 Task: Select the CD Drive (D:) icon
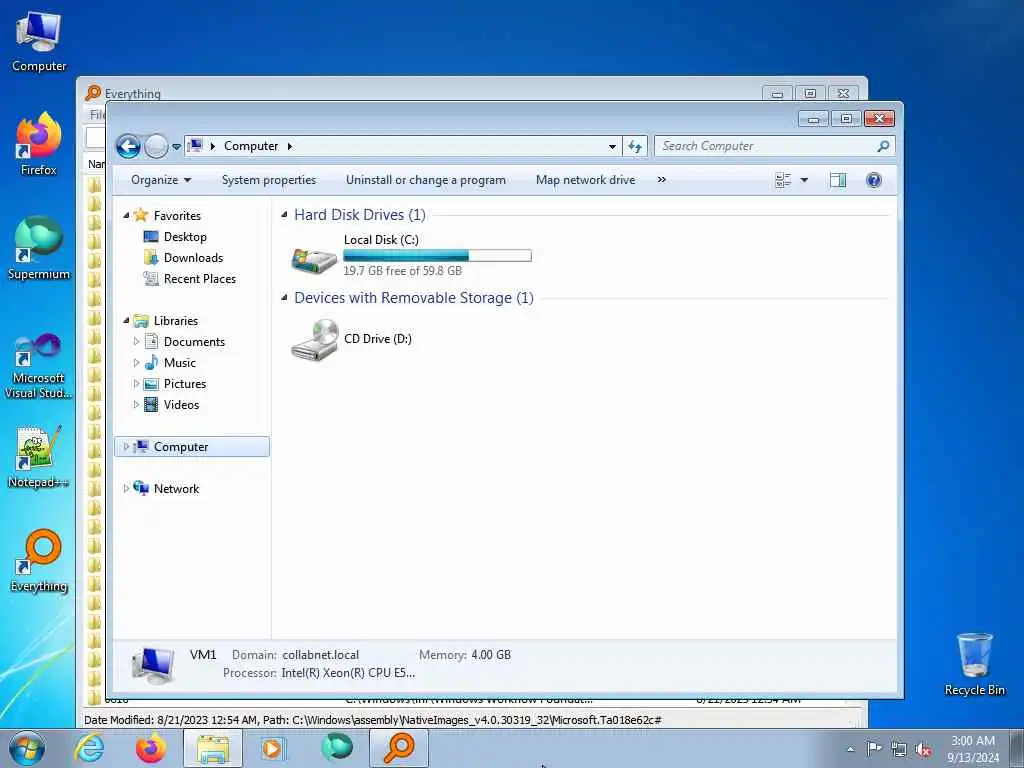click(315, 339)
